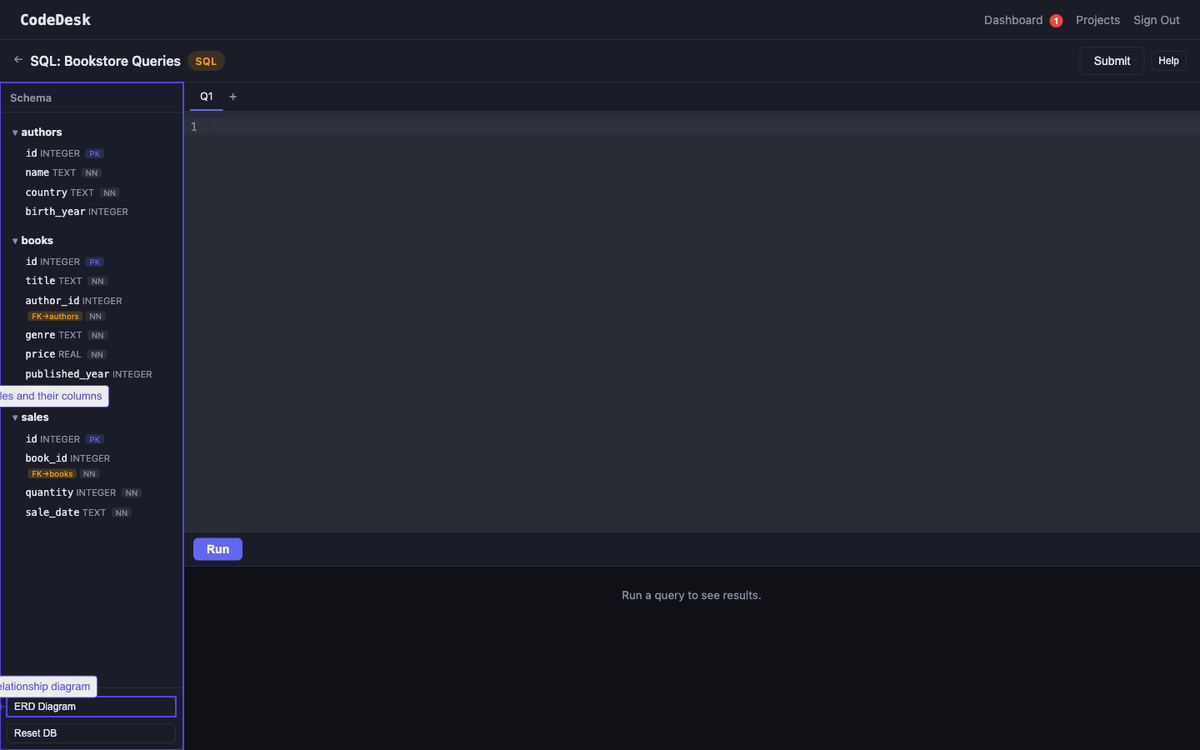Submit the bookstore queries assignment
1200x750 pixels.
point(1111,60)
